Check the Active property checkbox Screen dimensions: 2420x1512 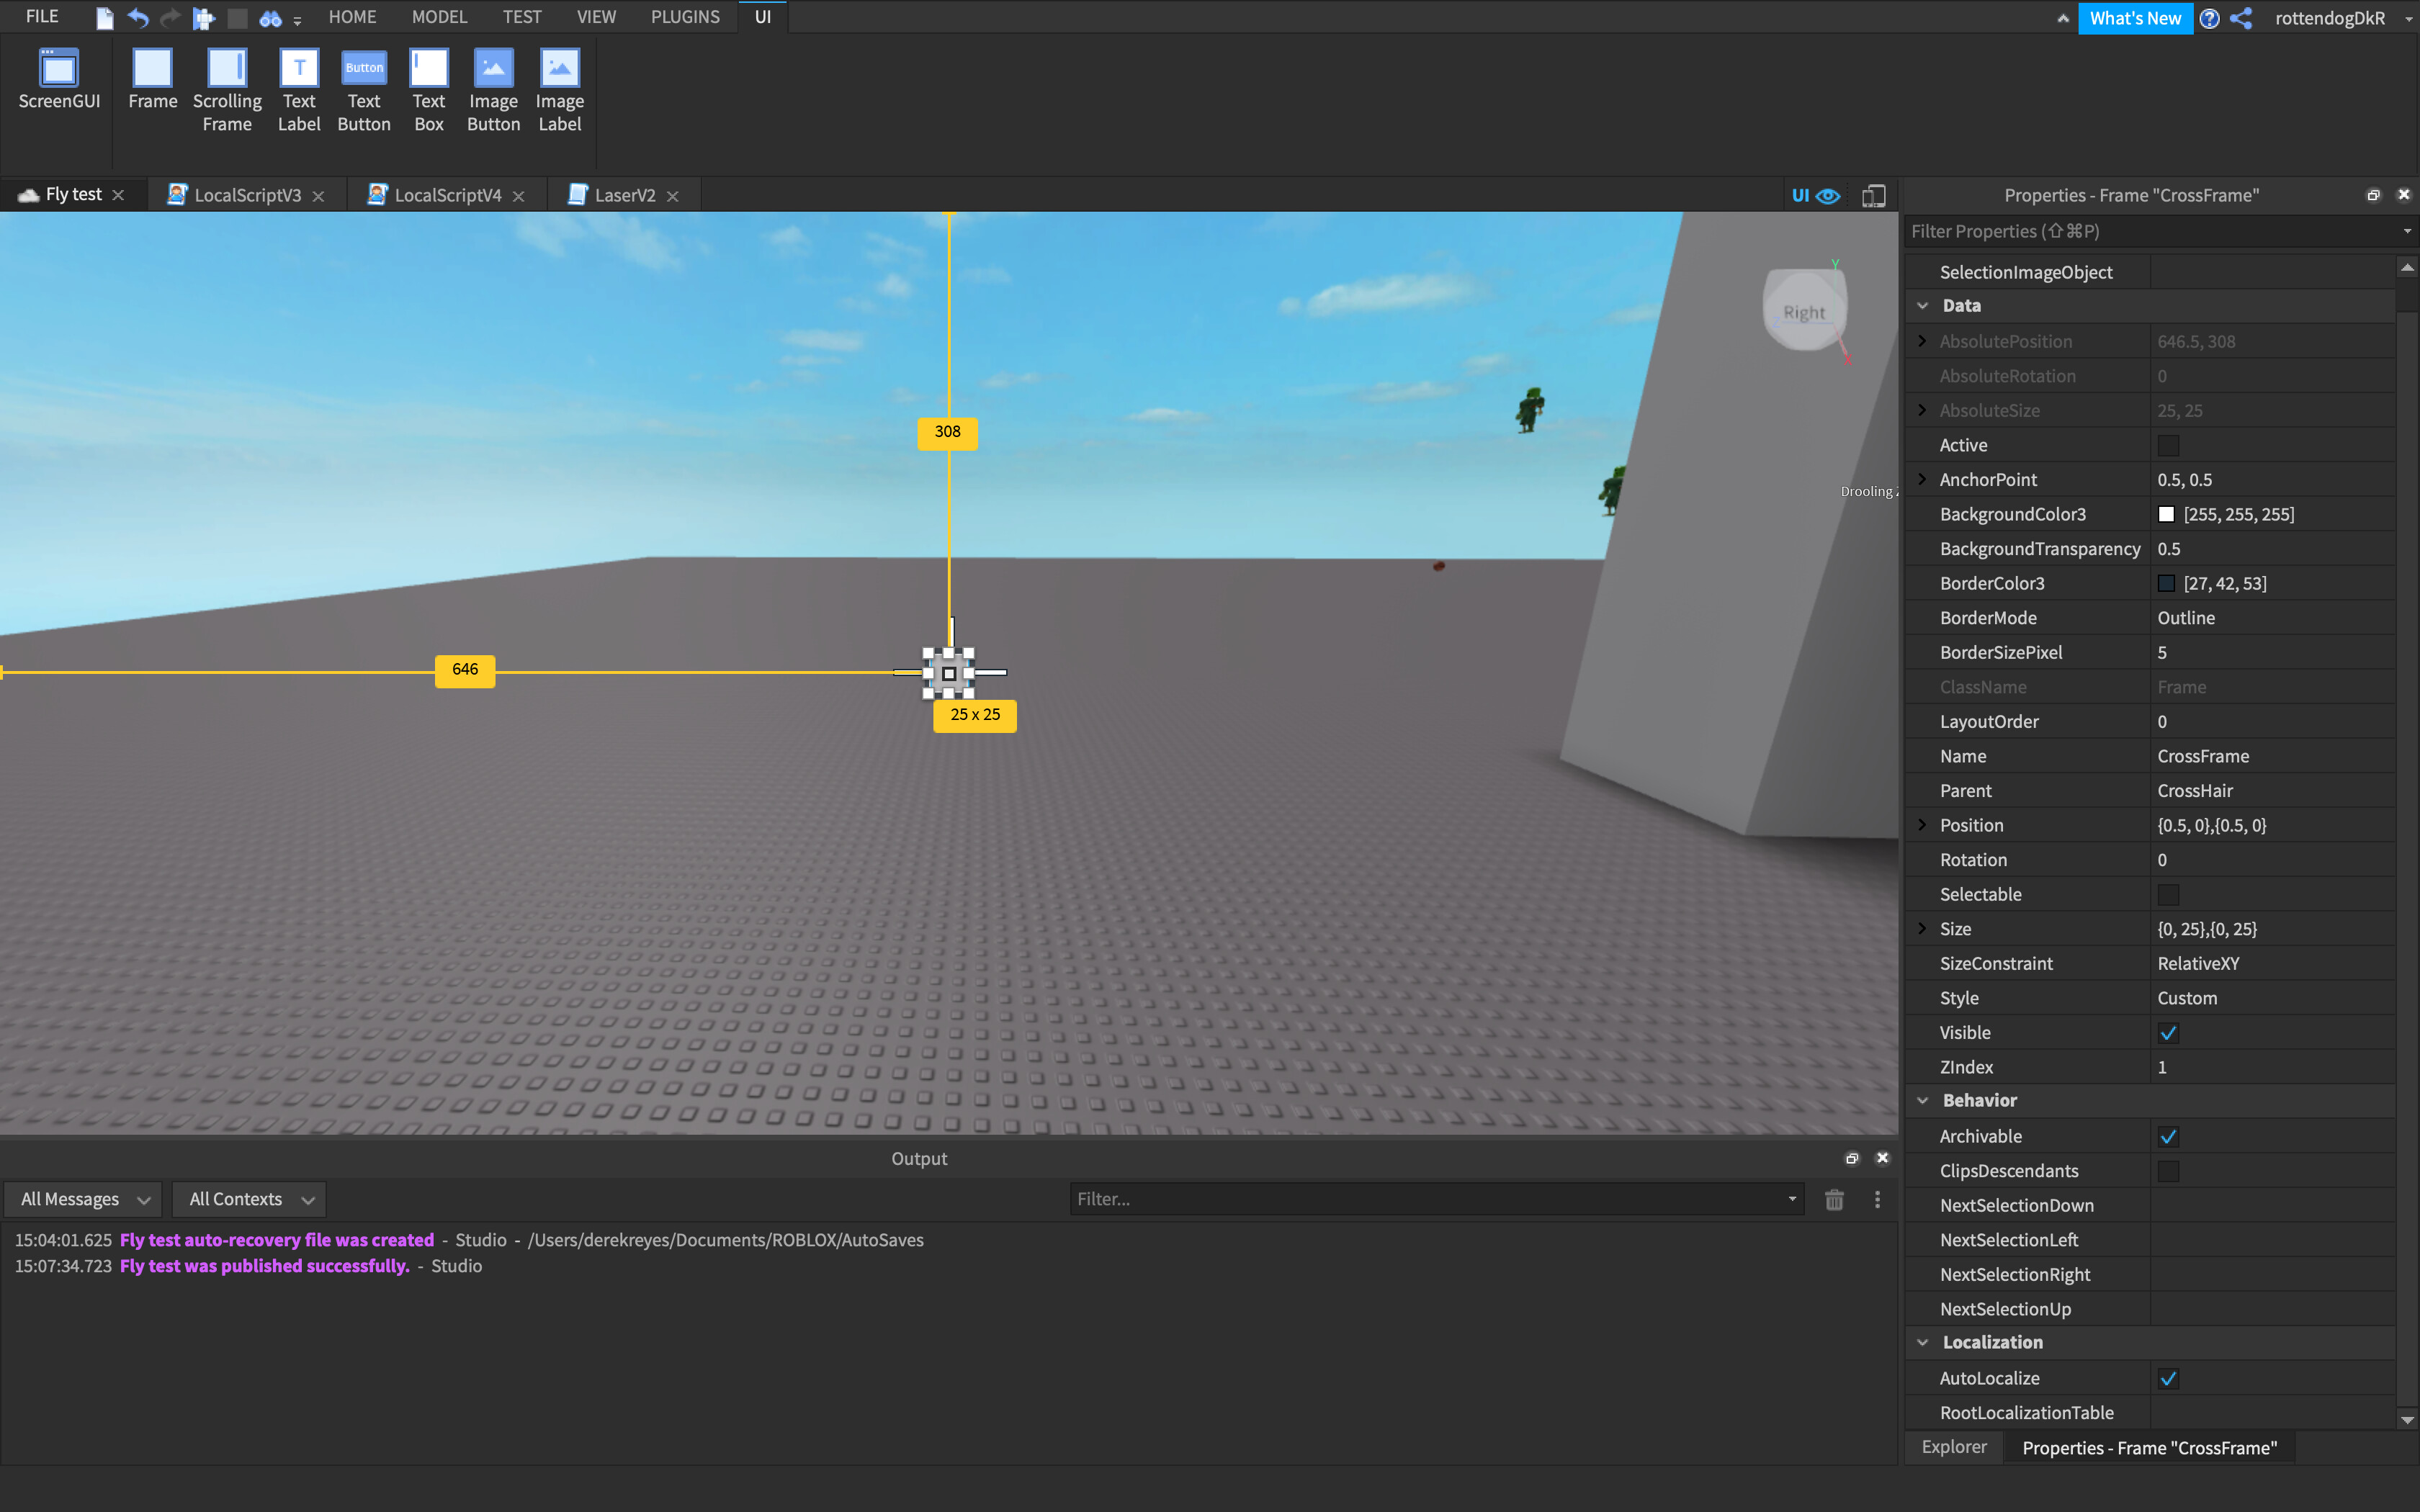pyautogui.click(x=2167, y=445)
